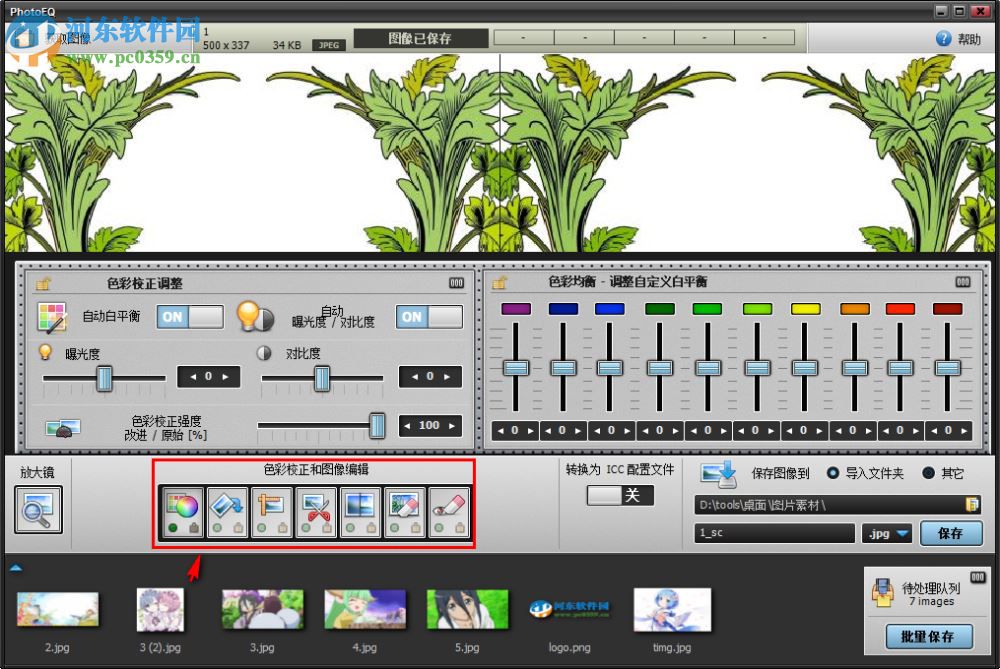Viewport: 1000px width, 669px height.
Task: Select the logo.png thumbnail
Action: (x=570, y=609)
